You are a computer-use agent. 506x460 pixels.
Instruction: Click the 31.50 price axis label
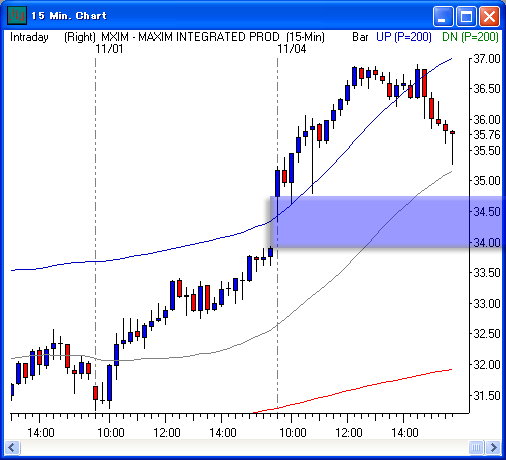point(487,396)
